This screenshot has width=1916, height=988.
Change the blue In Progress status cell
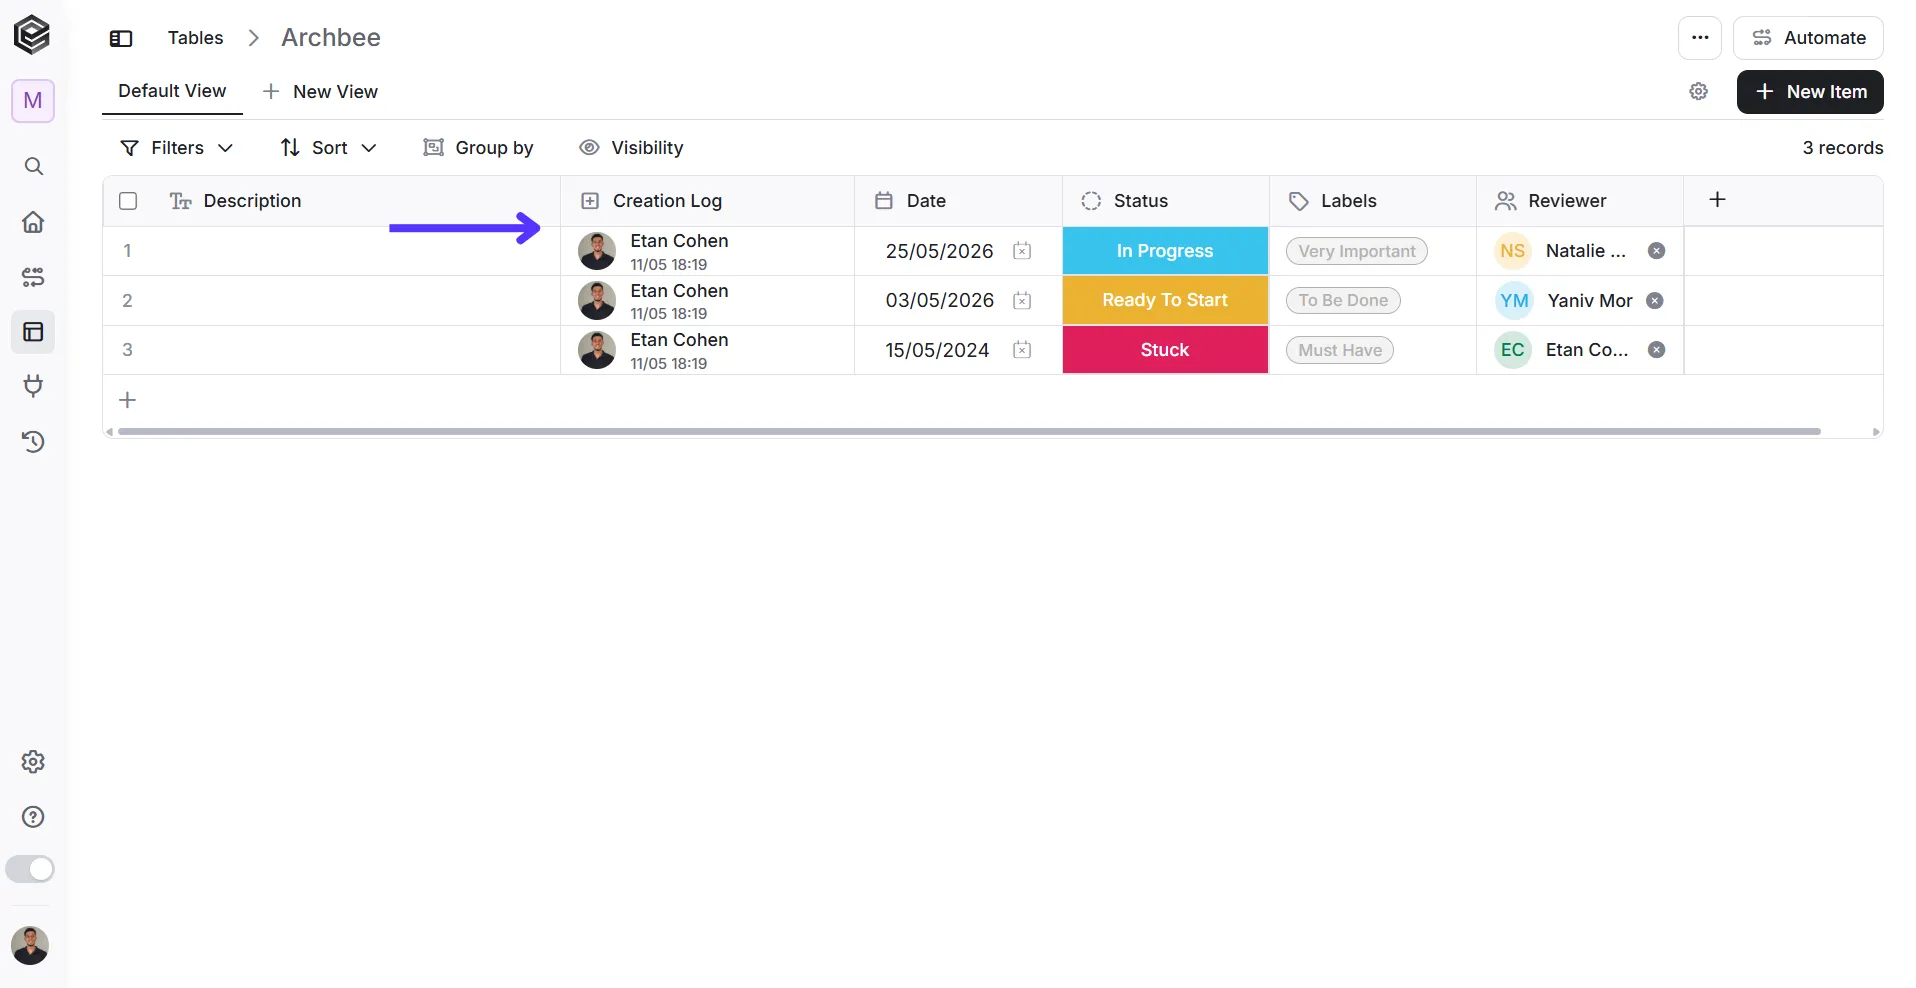tap(1165, 251)
